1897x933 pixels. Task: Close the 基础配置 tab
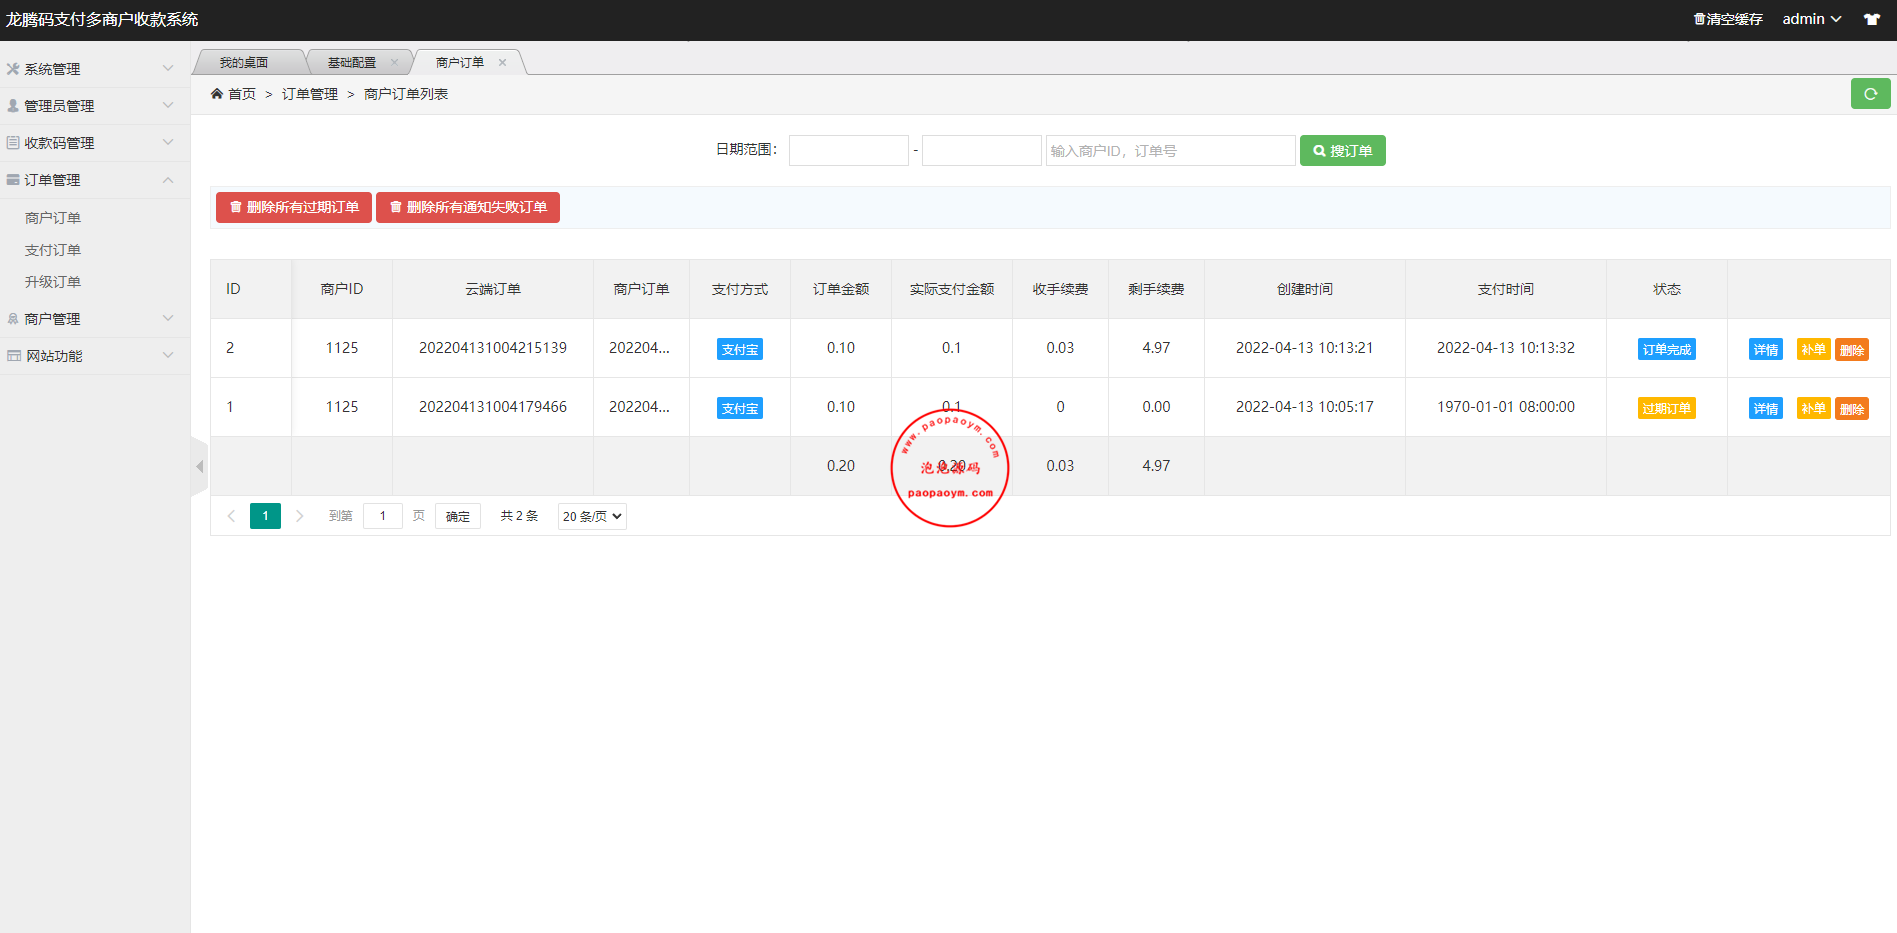coord(394,63)
